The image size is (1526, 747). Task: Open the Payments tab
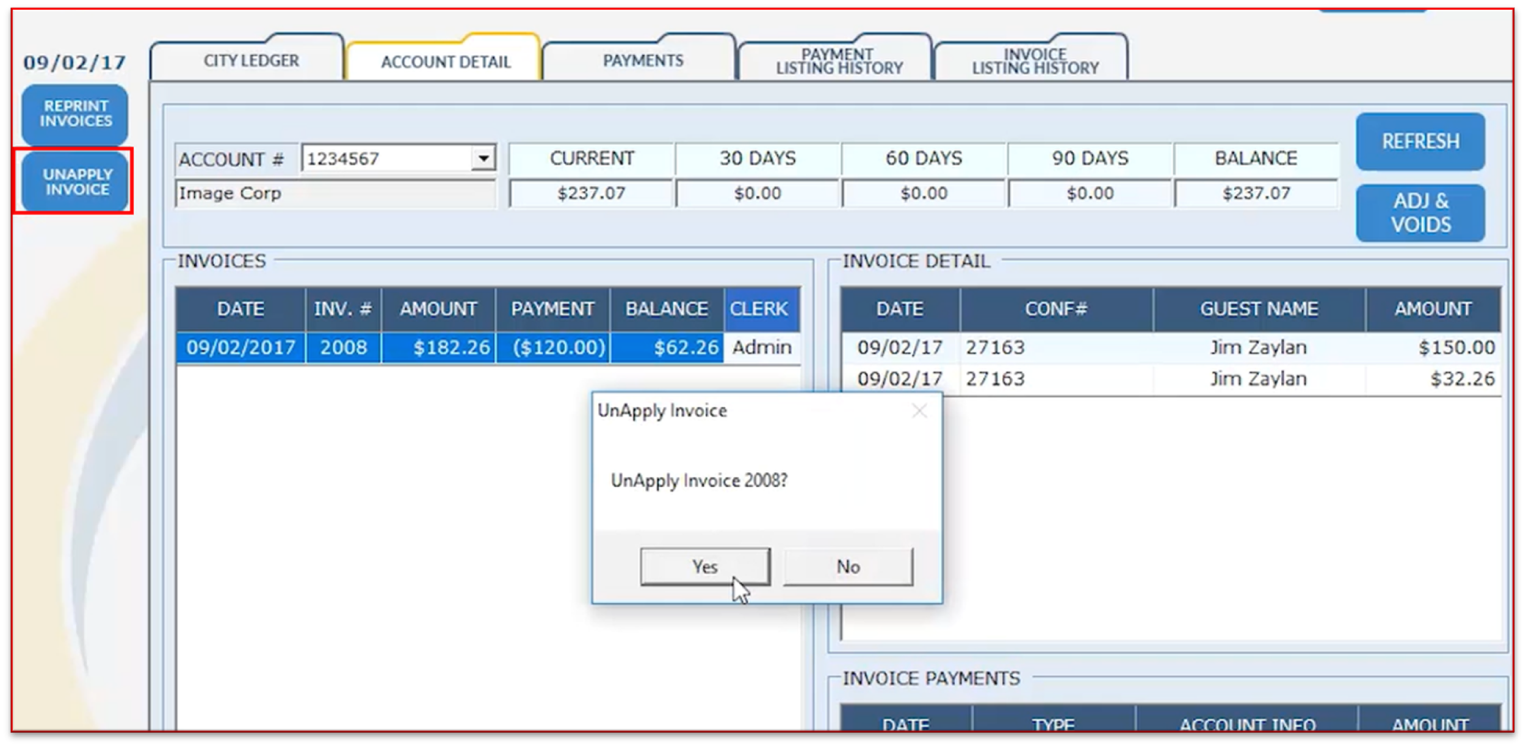coord(642,61)
